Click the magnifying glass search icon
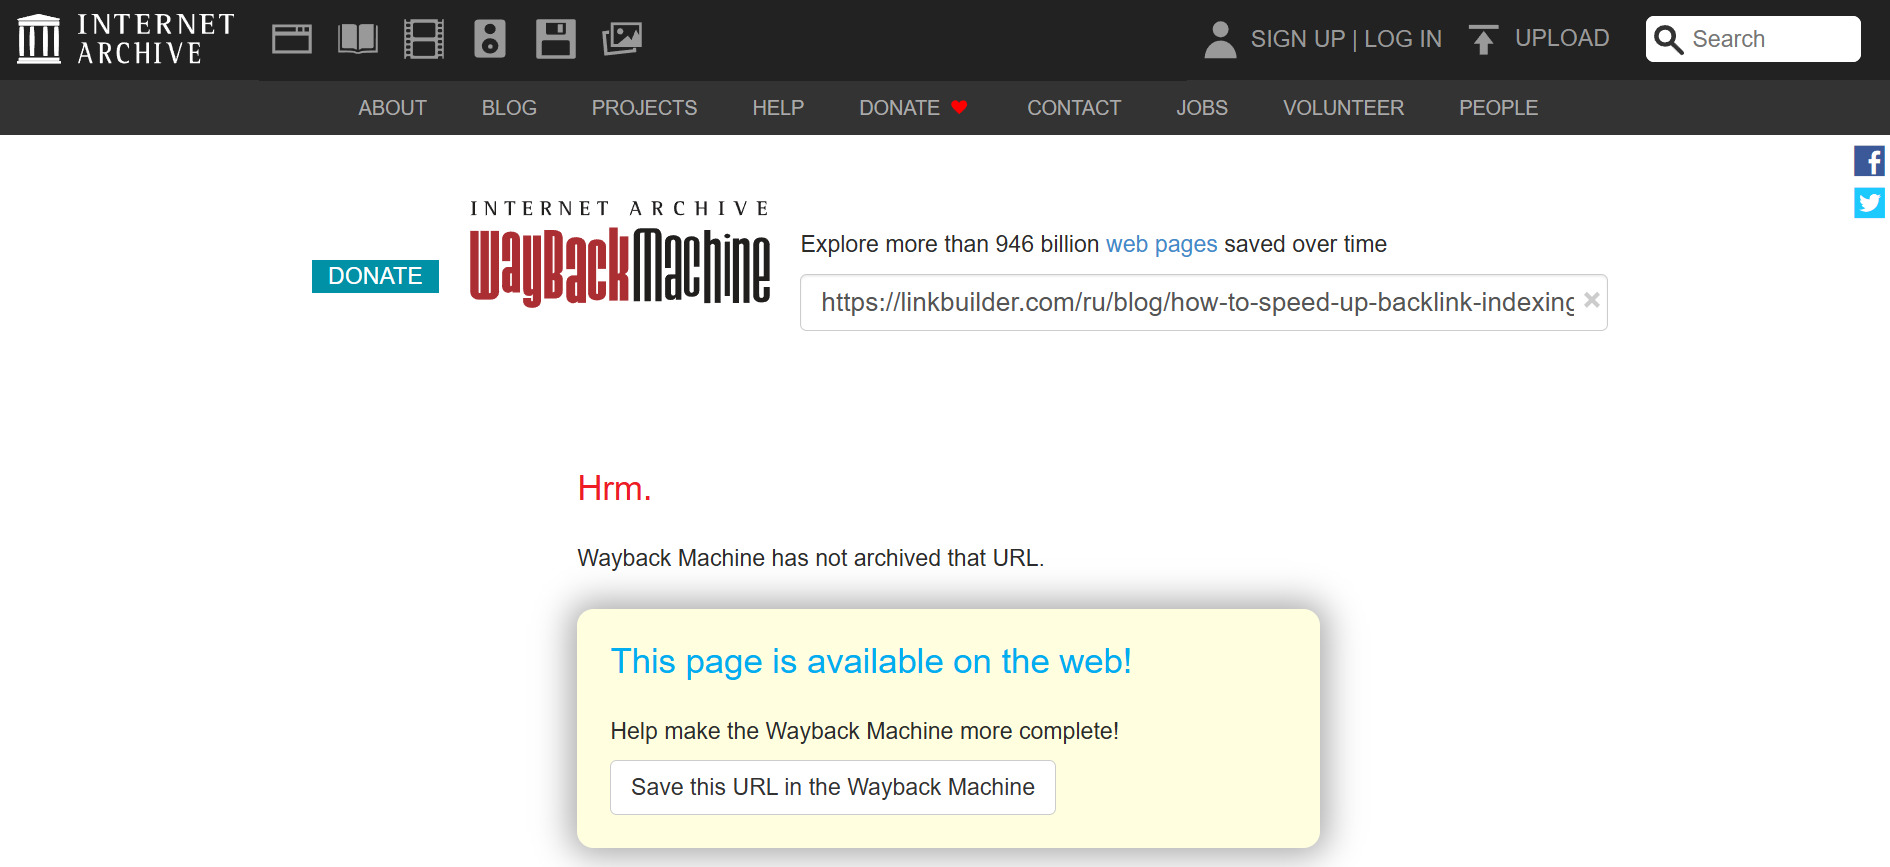The width and height of the screenshot is (1890, 867). tap(1669, 39)
